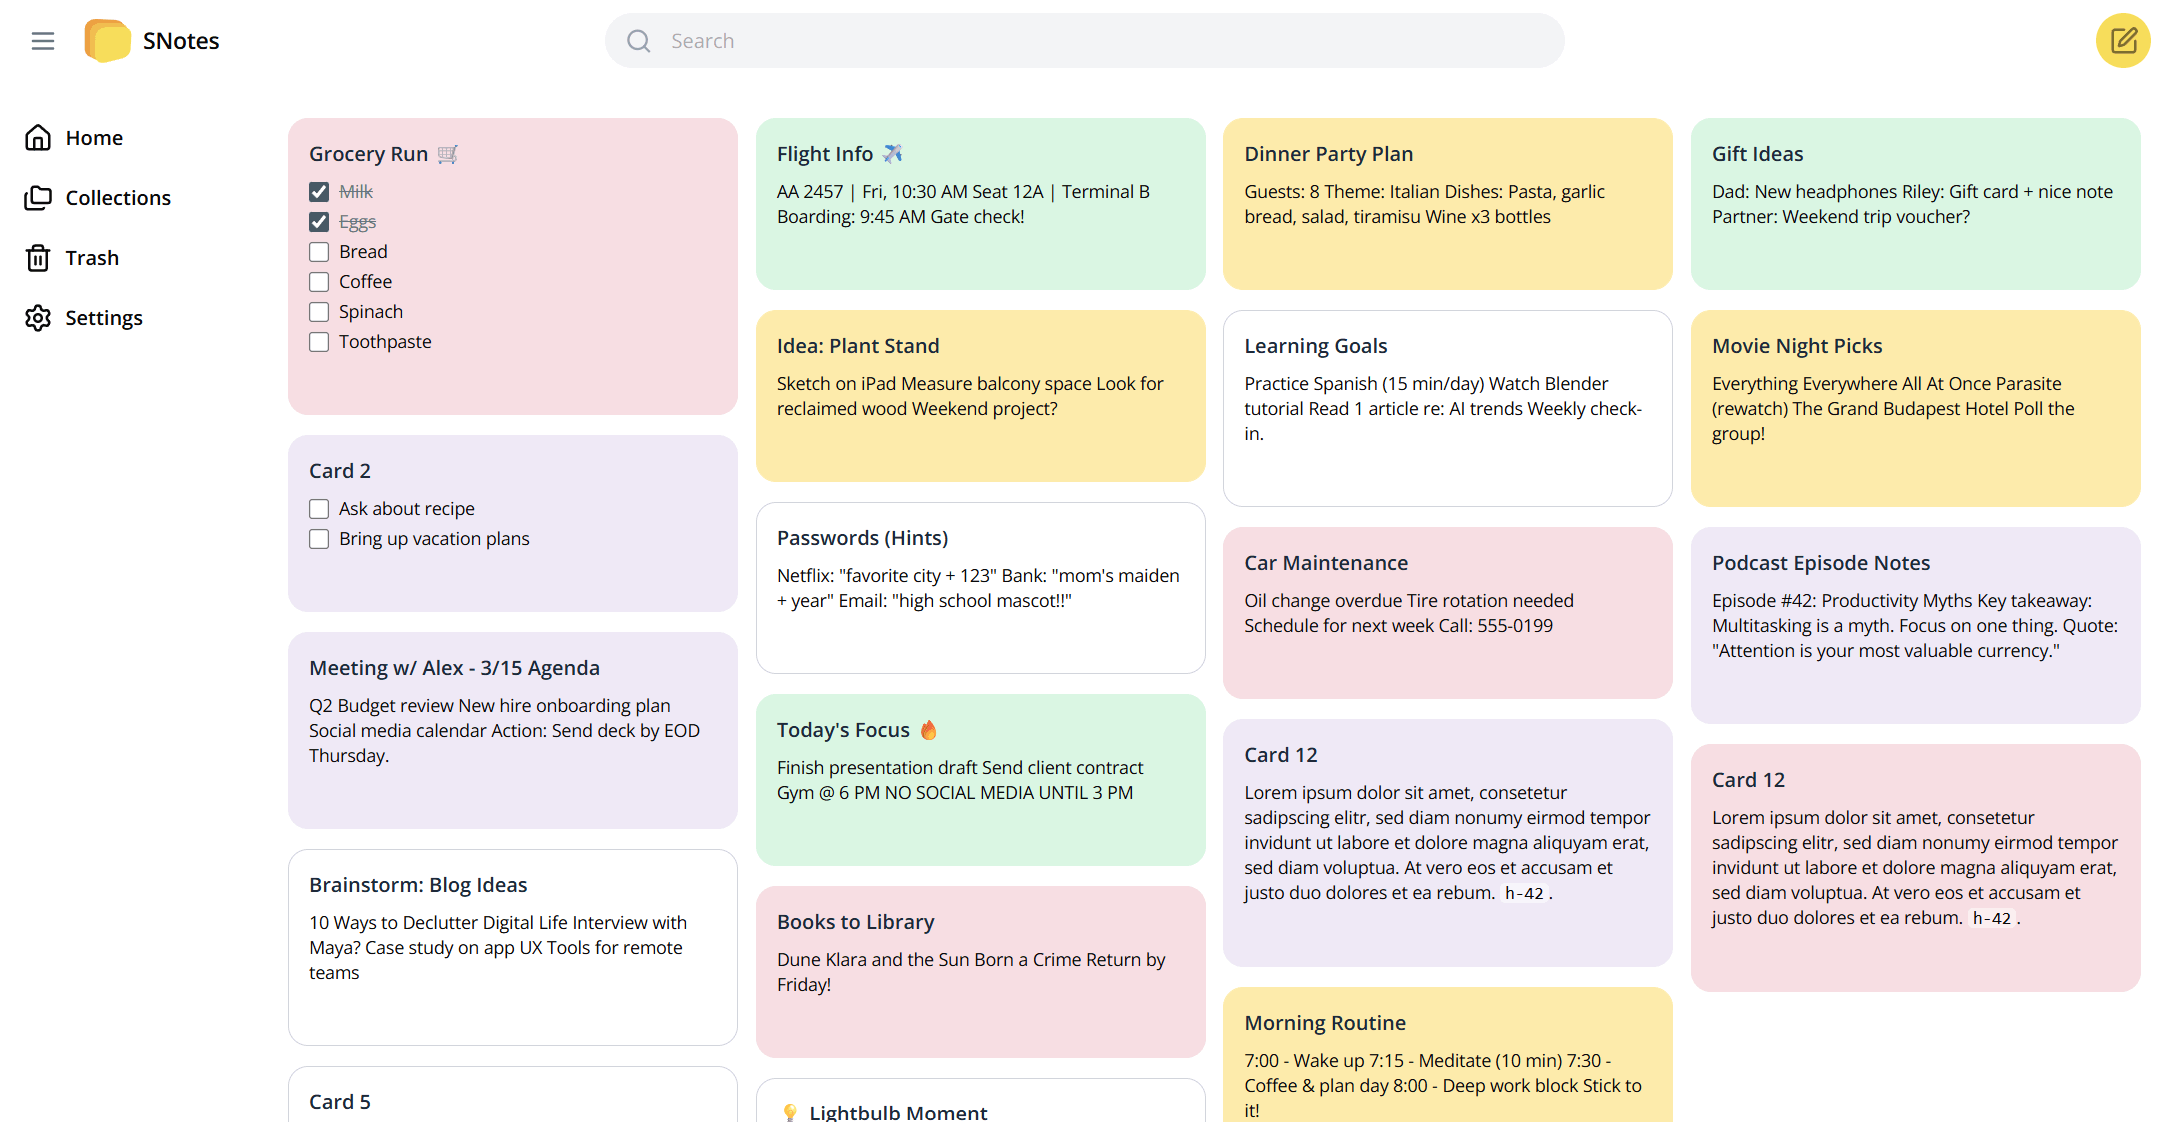Open the Books to Library note
This screenshot has height=1122, width=2168.
pos(980,972)
